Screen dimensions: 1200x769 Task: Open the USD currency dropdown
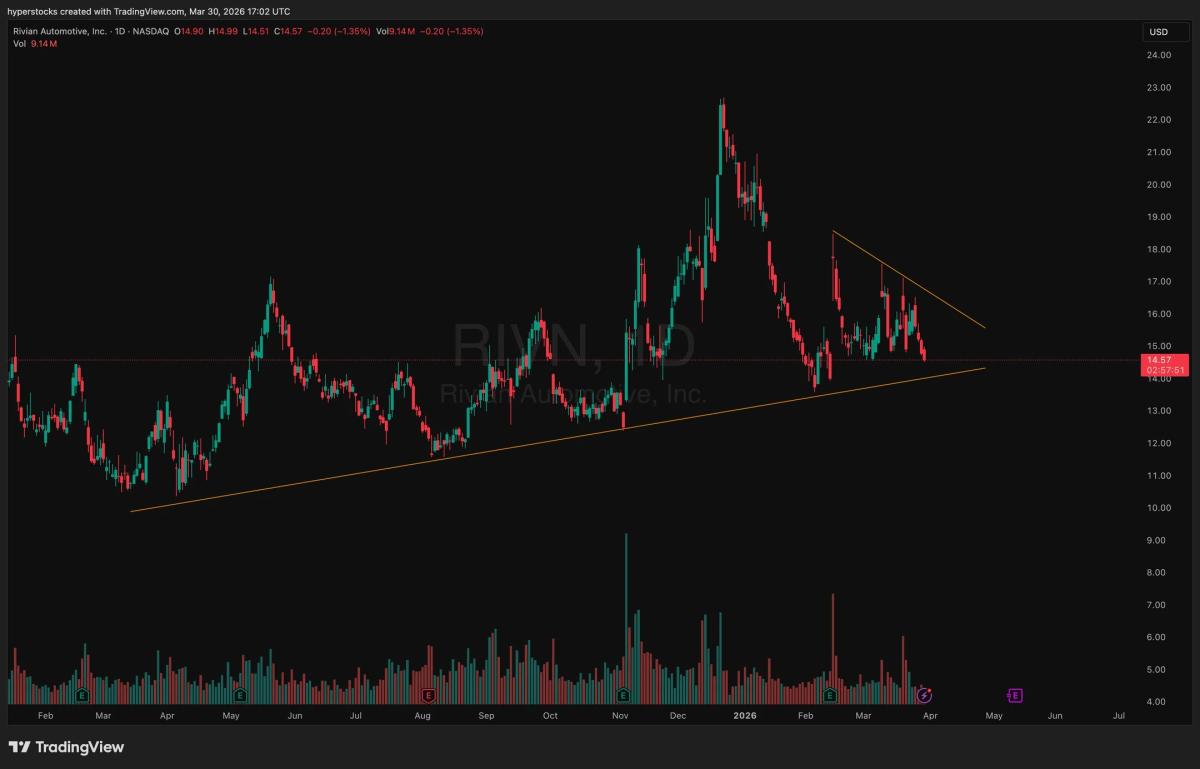pyautogui.click(x=1160, y=31)
